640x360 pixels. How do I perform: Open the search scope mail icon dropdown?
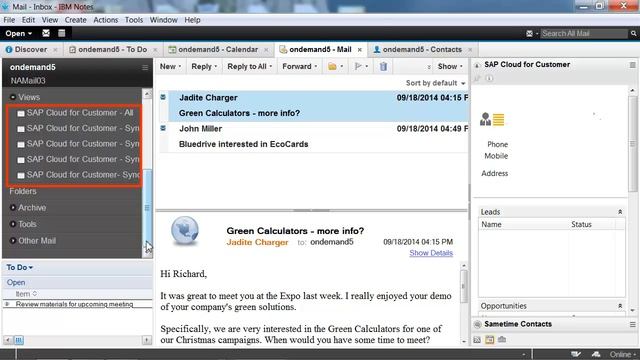(x=531, y=33)
